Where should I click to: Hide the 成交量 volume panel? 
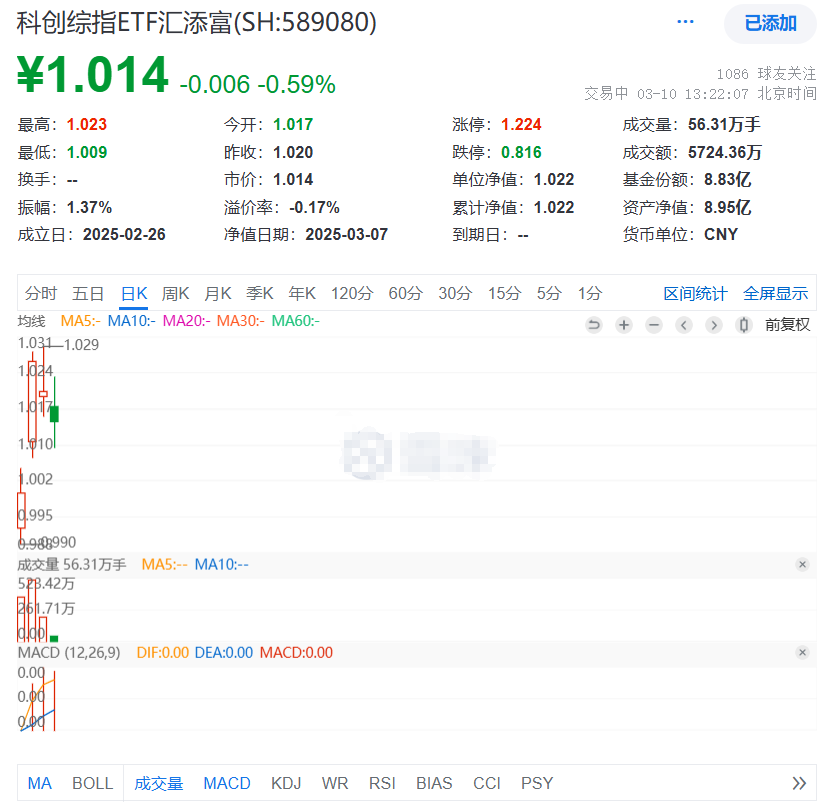point(802,564)
